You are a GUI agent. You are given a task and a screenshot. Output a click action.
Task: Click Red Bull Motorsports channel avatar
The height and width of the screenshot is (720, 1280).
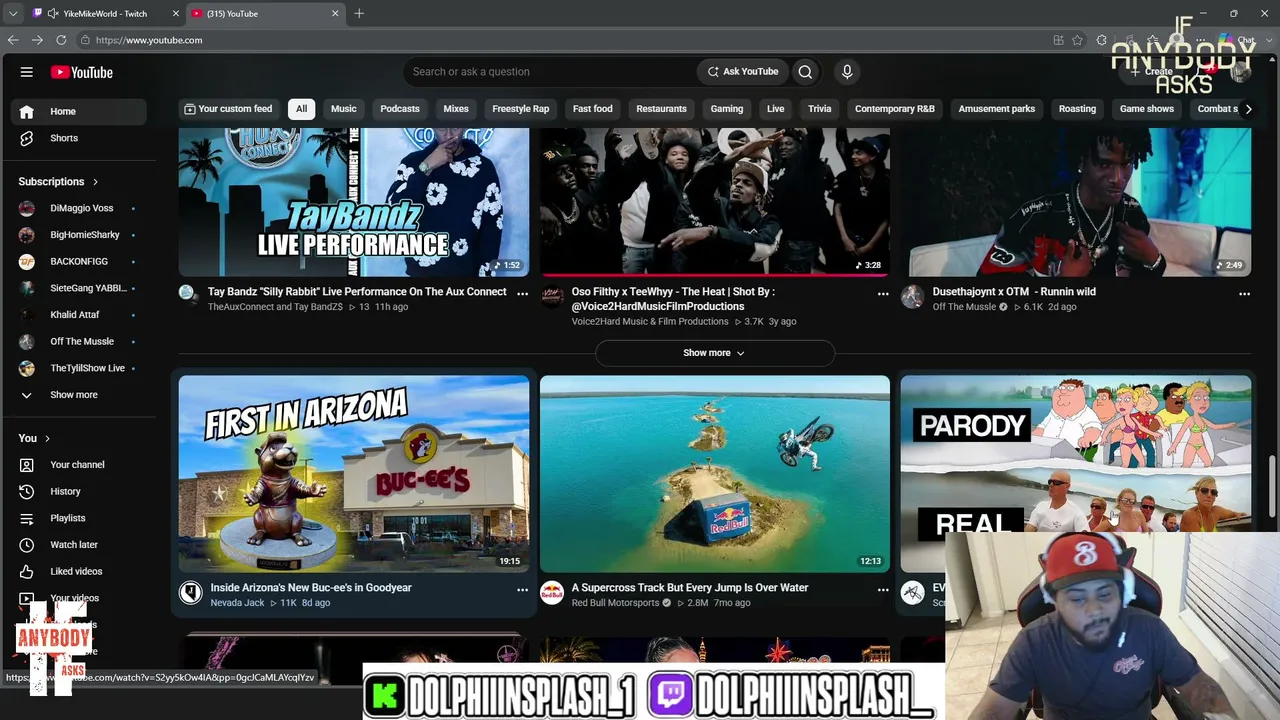(x=552, y=593)
